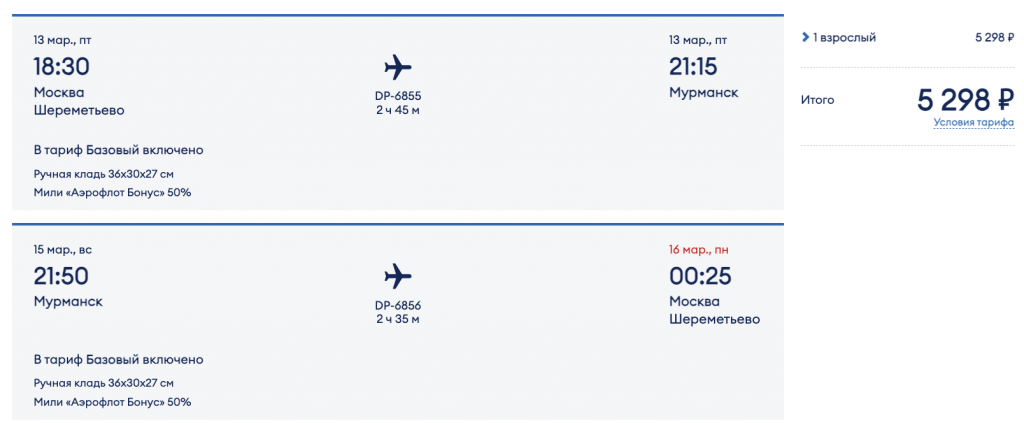Click the 21:50 departure time from Мурманск
The image size is (1024, 423).
[62, 276]
